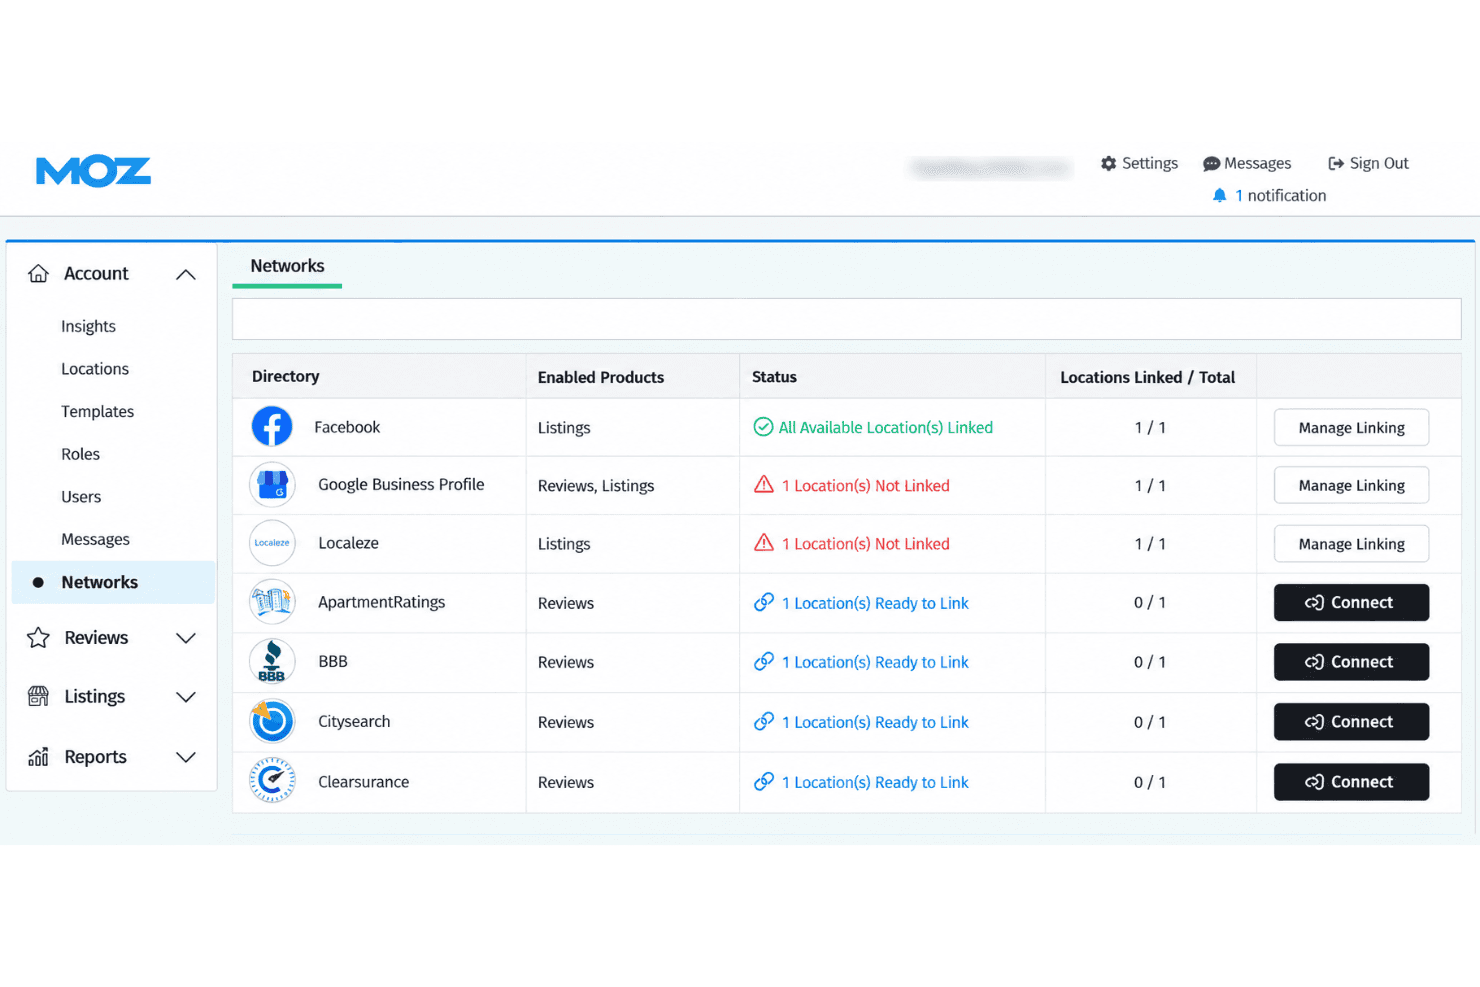
Task: Connect the ApartmentRatings directory
Action: [x=1351, y=602]
